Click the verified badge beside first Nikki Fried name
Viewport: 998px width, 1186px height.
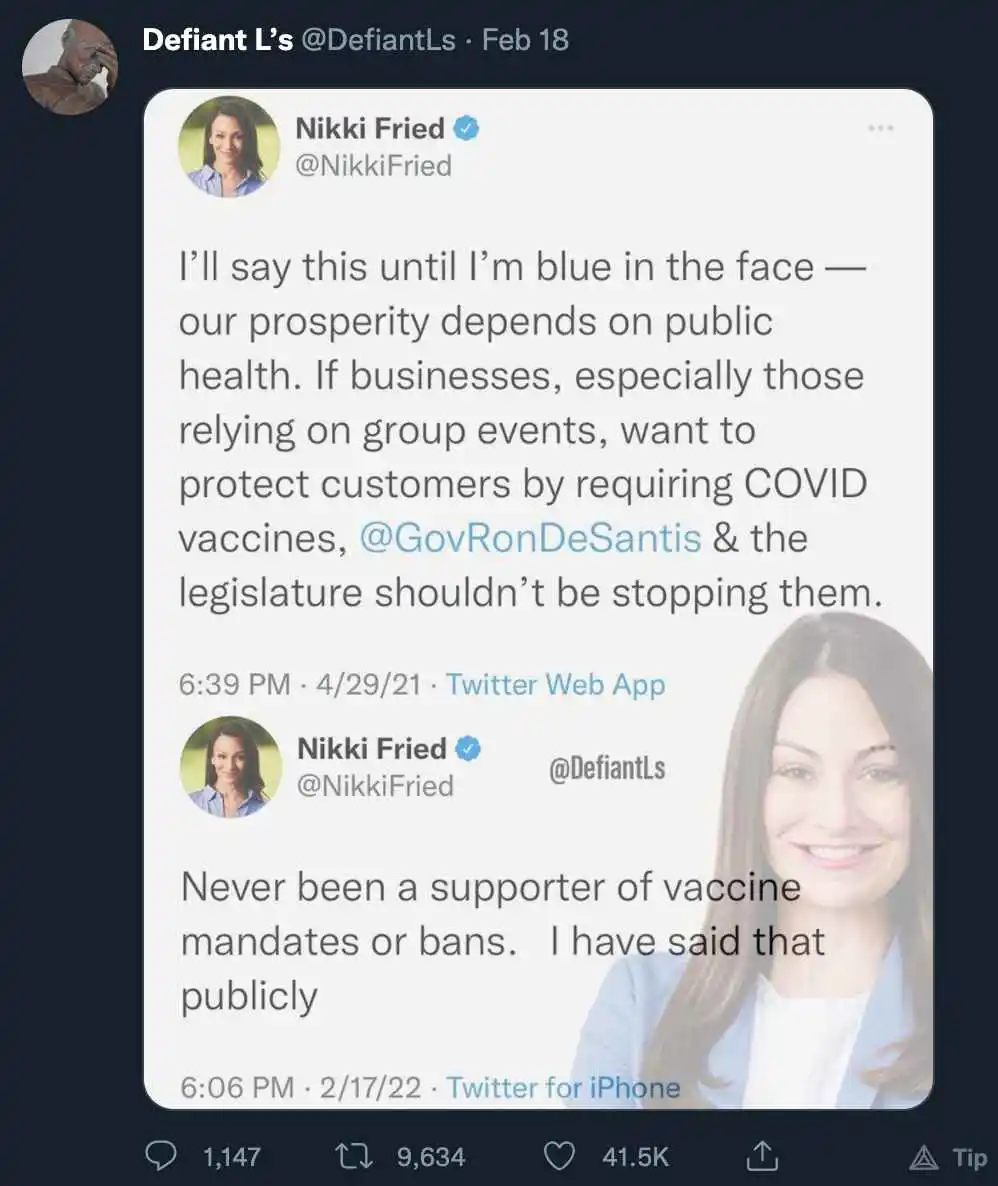click(466, 129)
